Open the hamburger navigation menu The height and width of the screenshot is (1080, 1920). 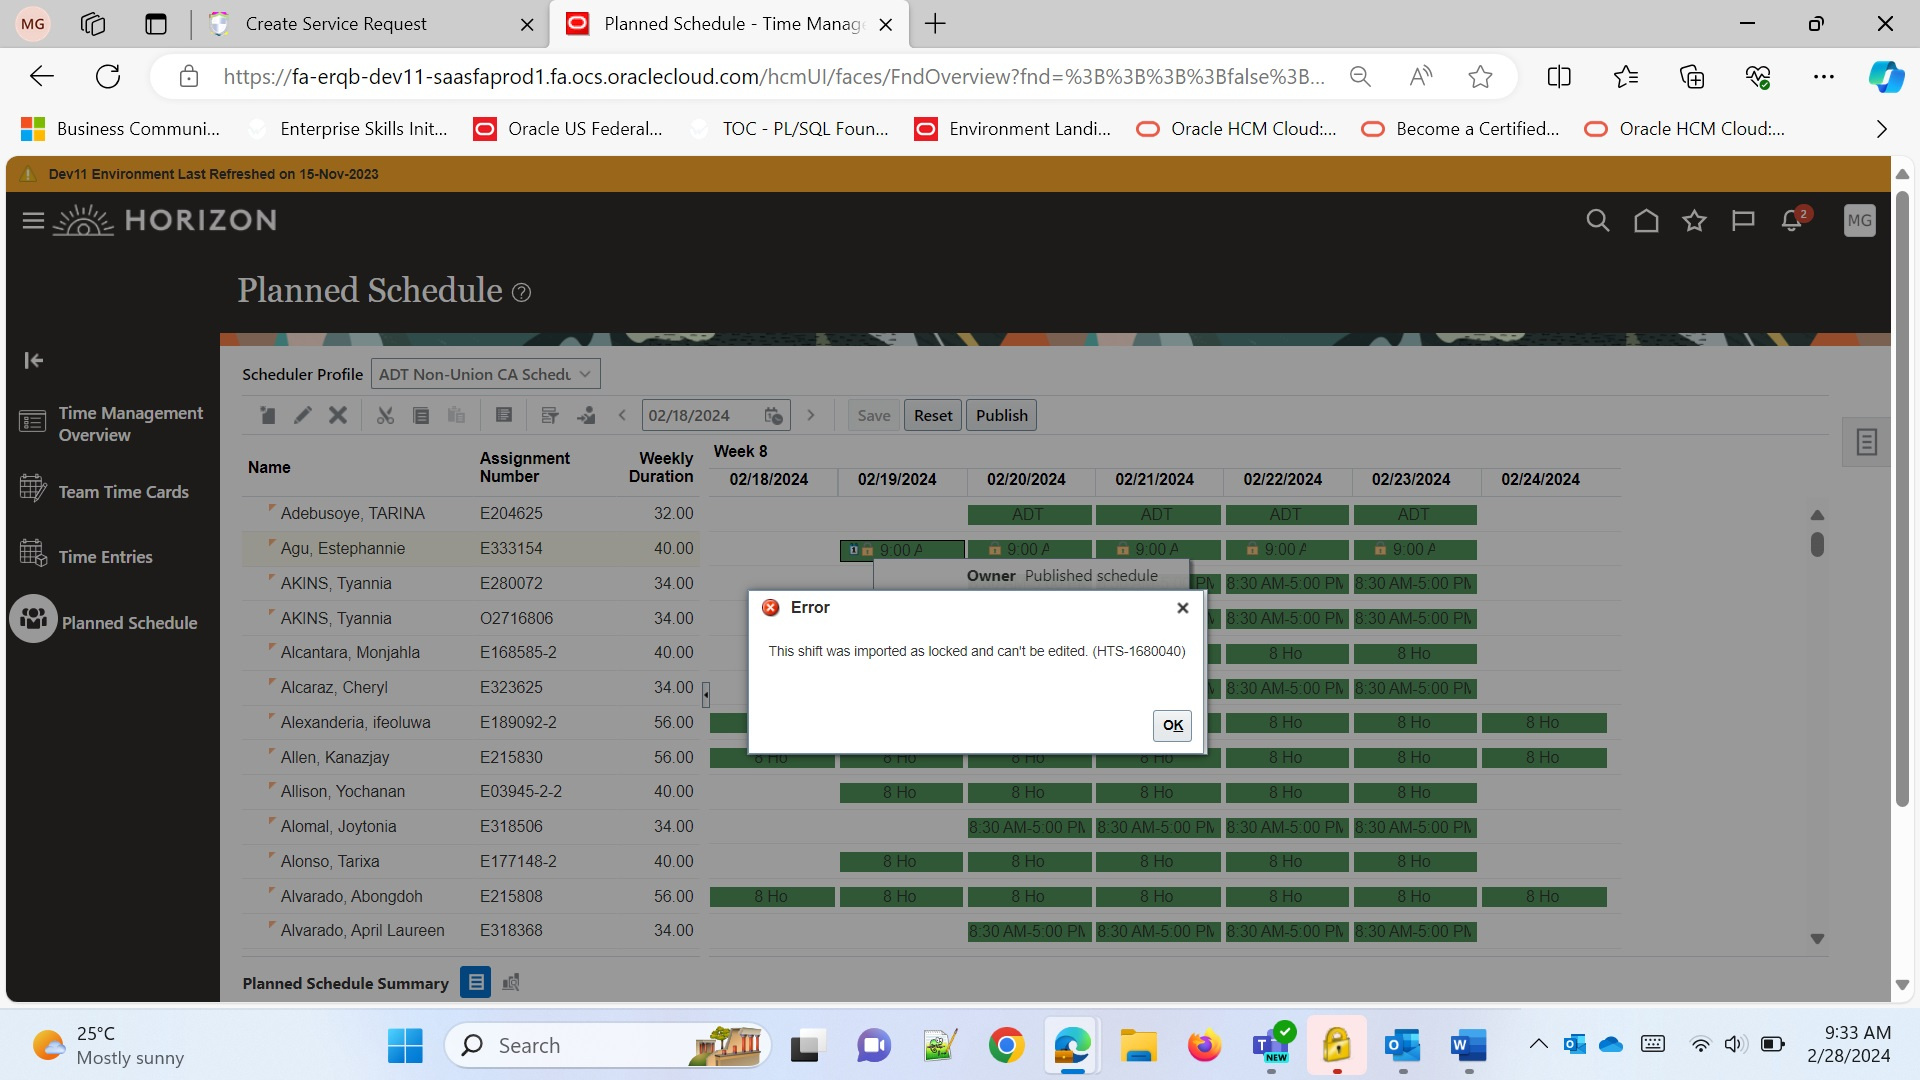click(x=32, y=220)
